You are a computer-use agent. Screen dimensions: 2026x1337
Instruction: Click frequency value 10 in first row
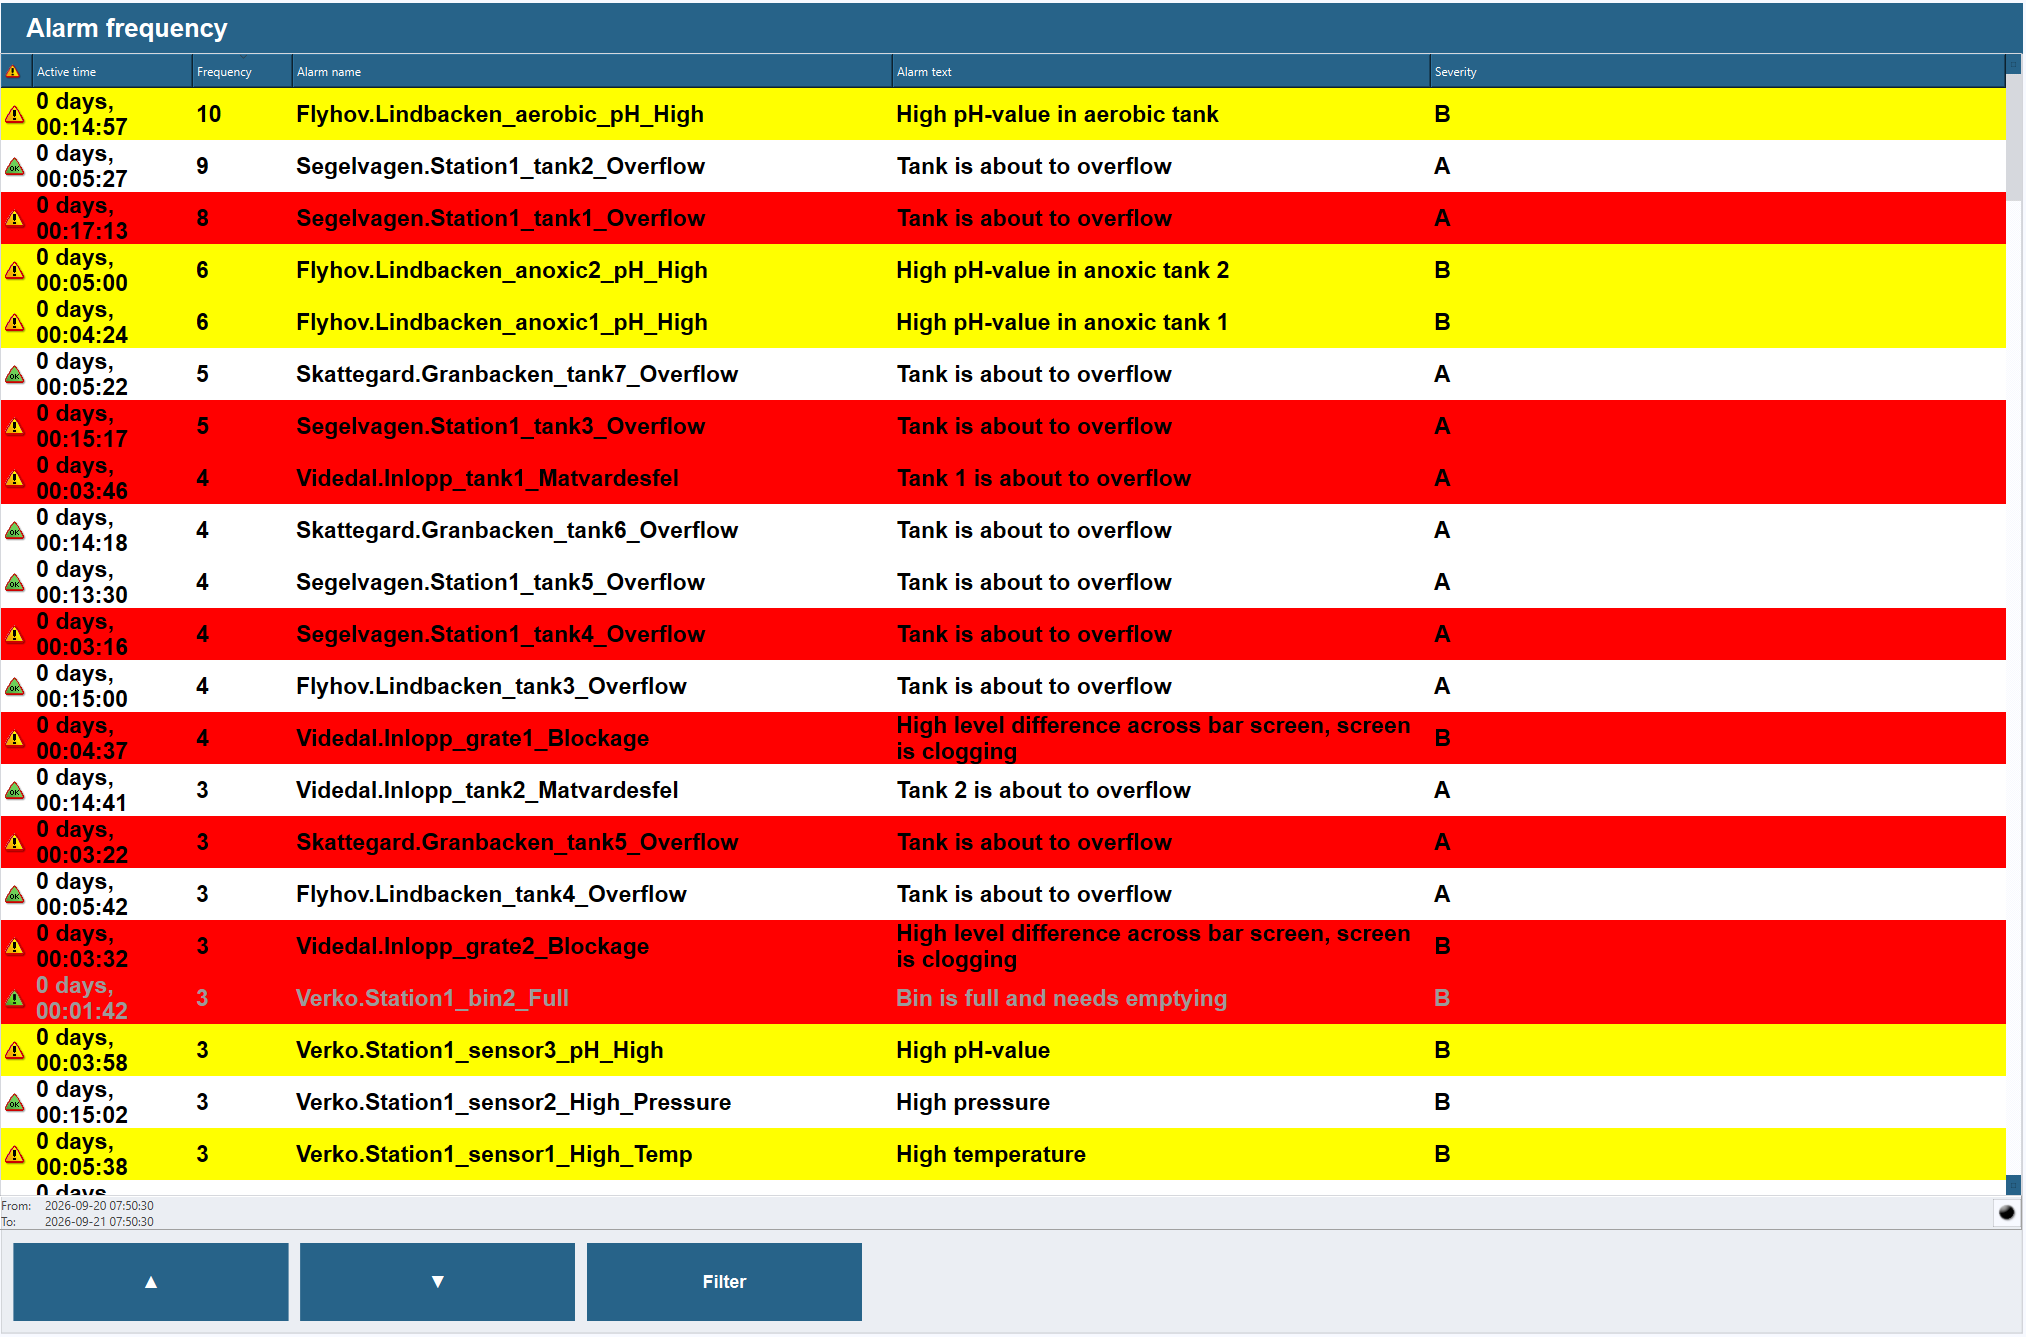[x=209, y=115]
